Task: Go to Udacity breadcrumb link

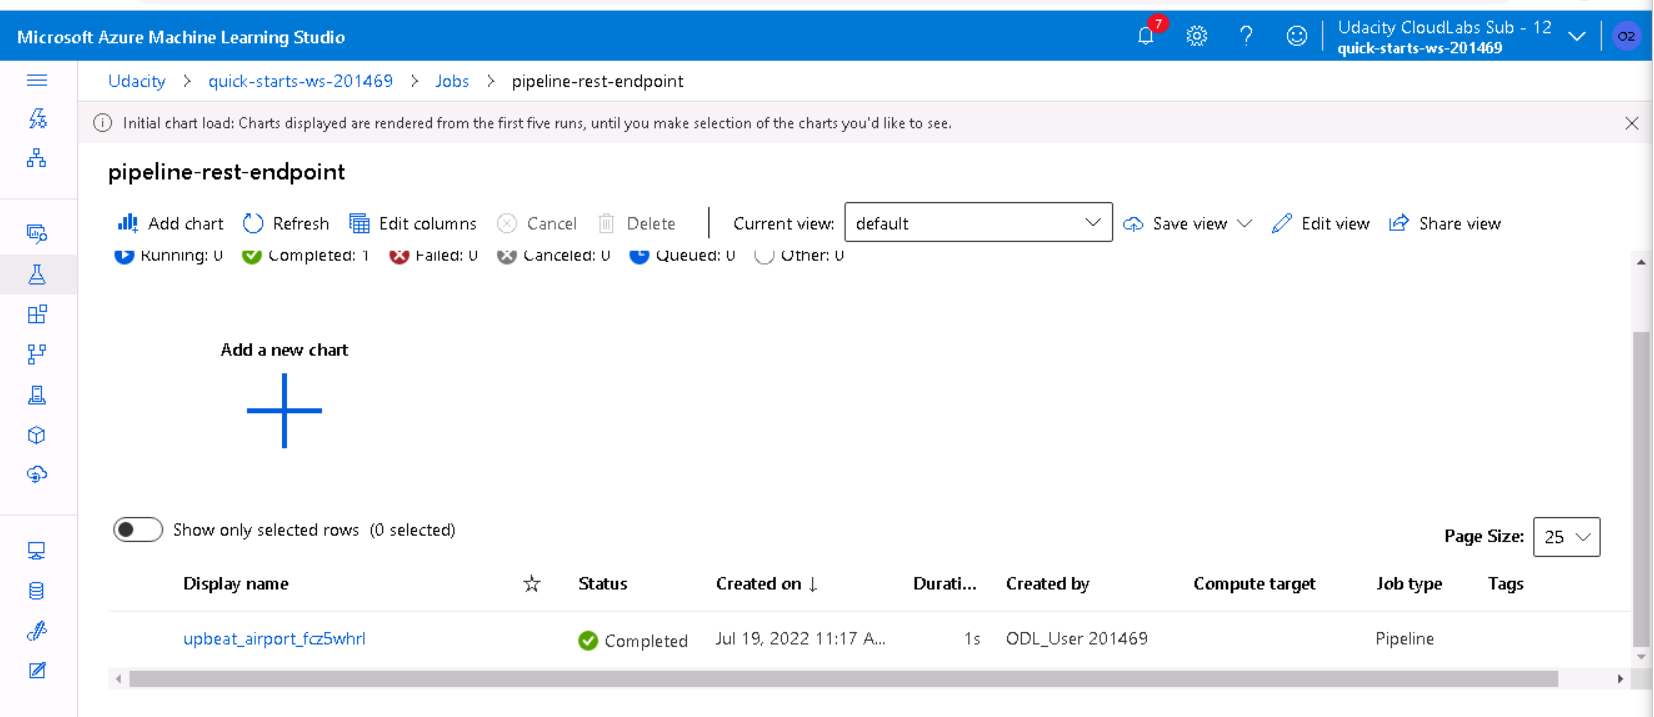Action: [x=137, y=81]
